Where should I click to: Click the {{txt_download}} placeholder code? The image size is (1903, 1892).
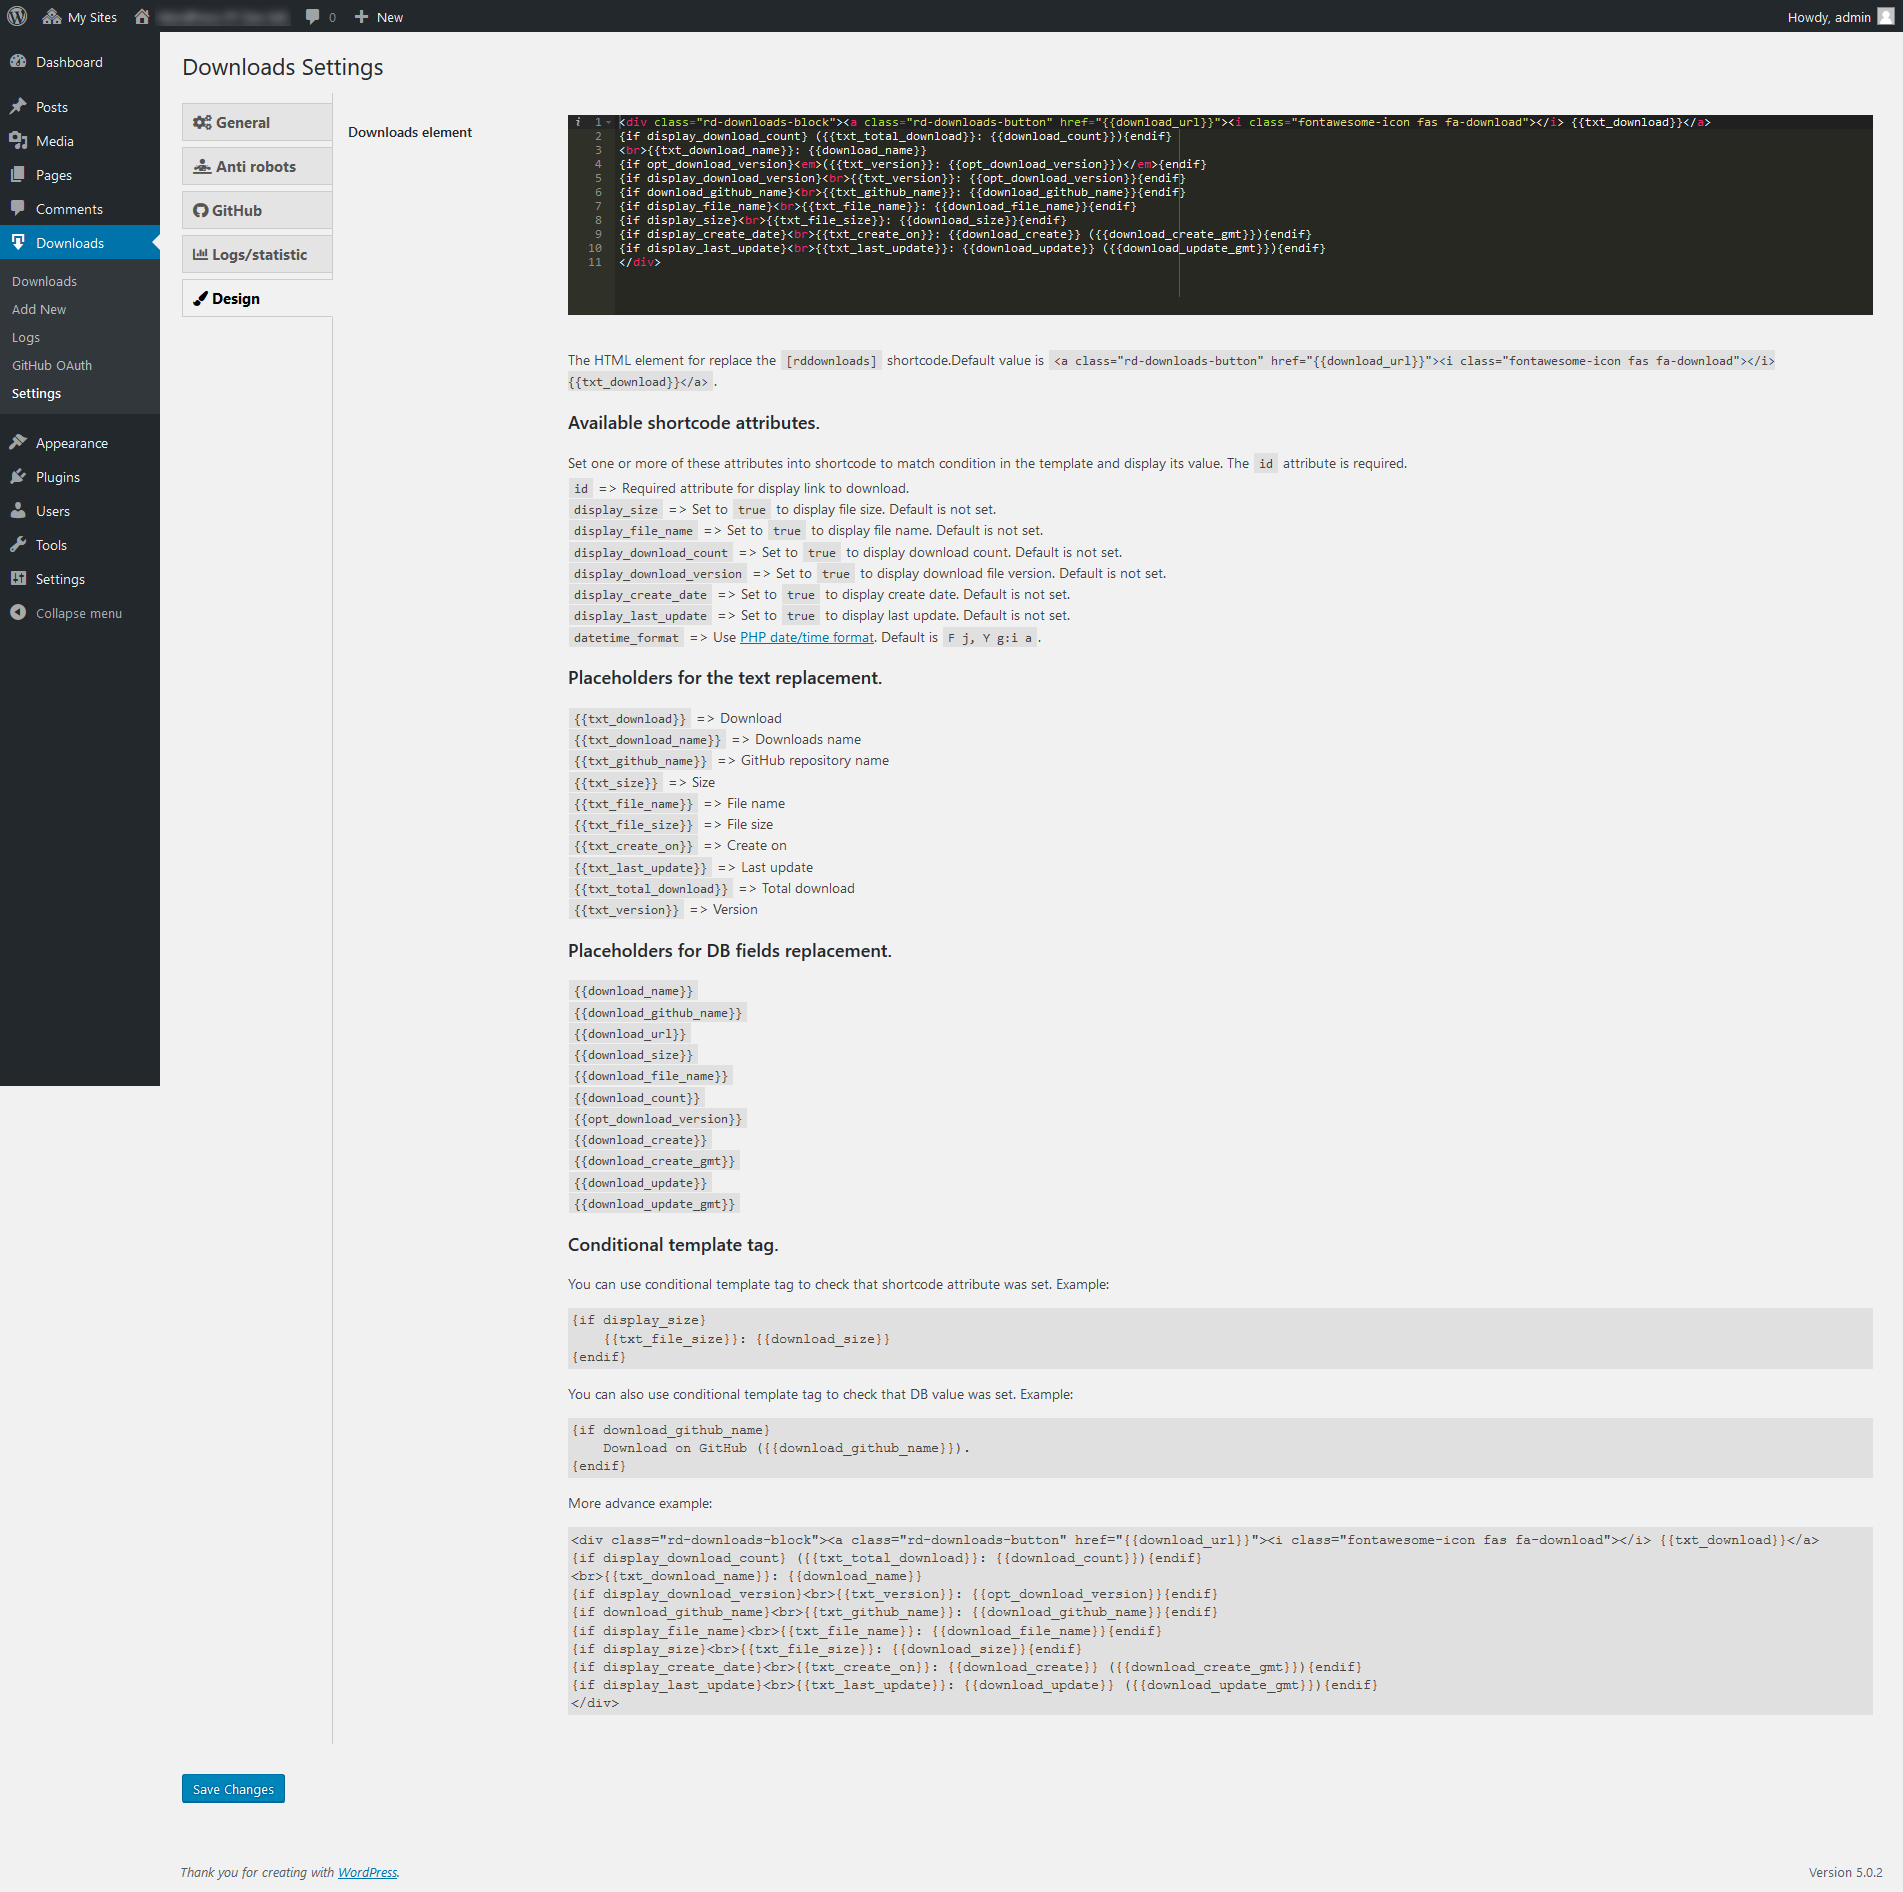630,718
